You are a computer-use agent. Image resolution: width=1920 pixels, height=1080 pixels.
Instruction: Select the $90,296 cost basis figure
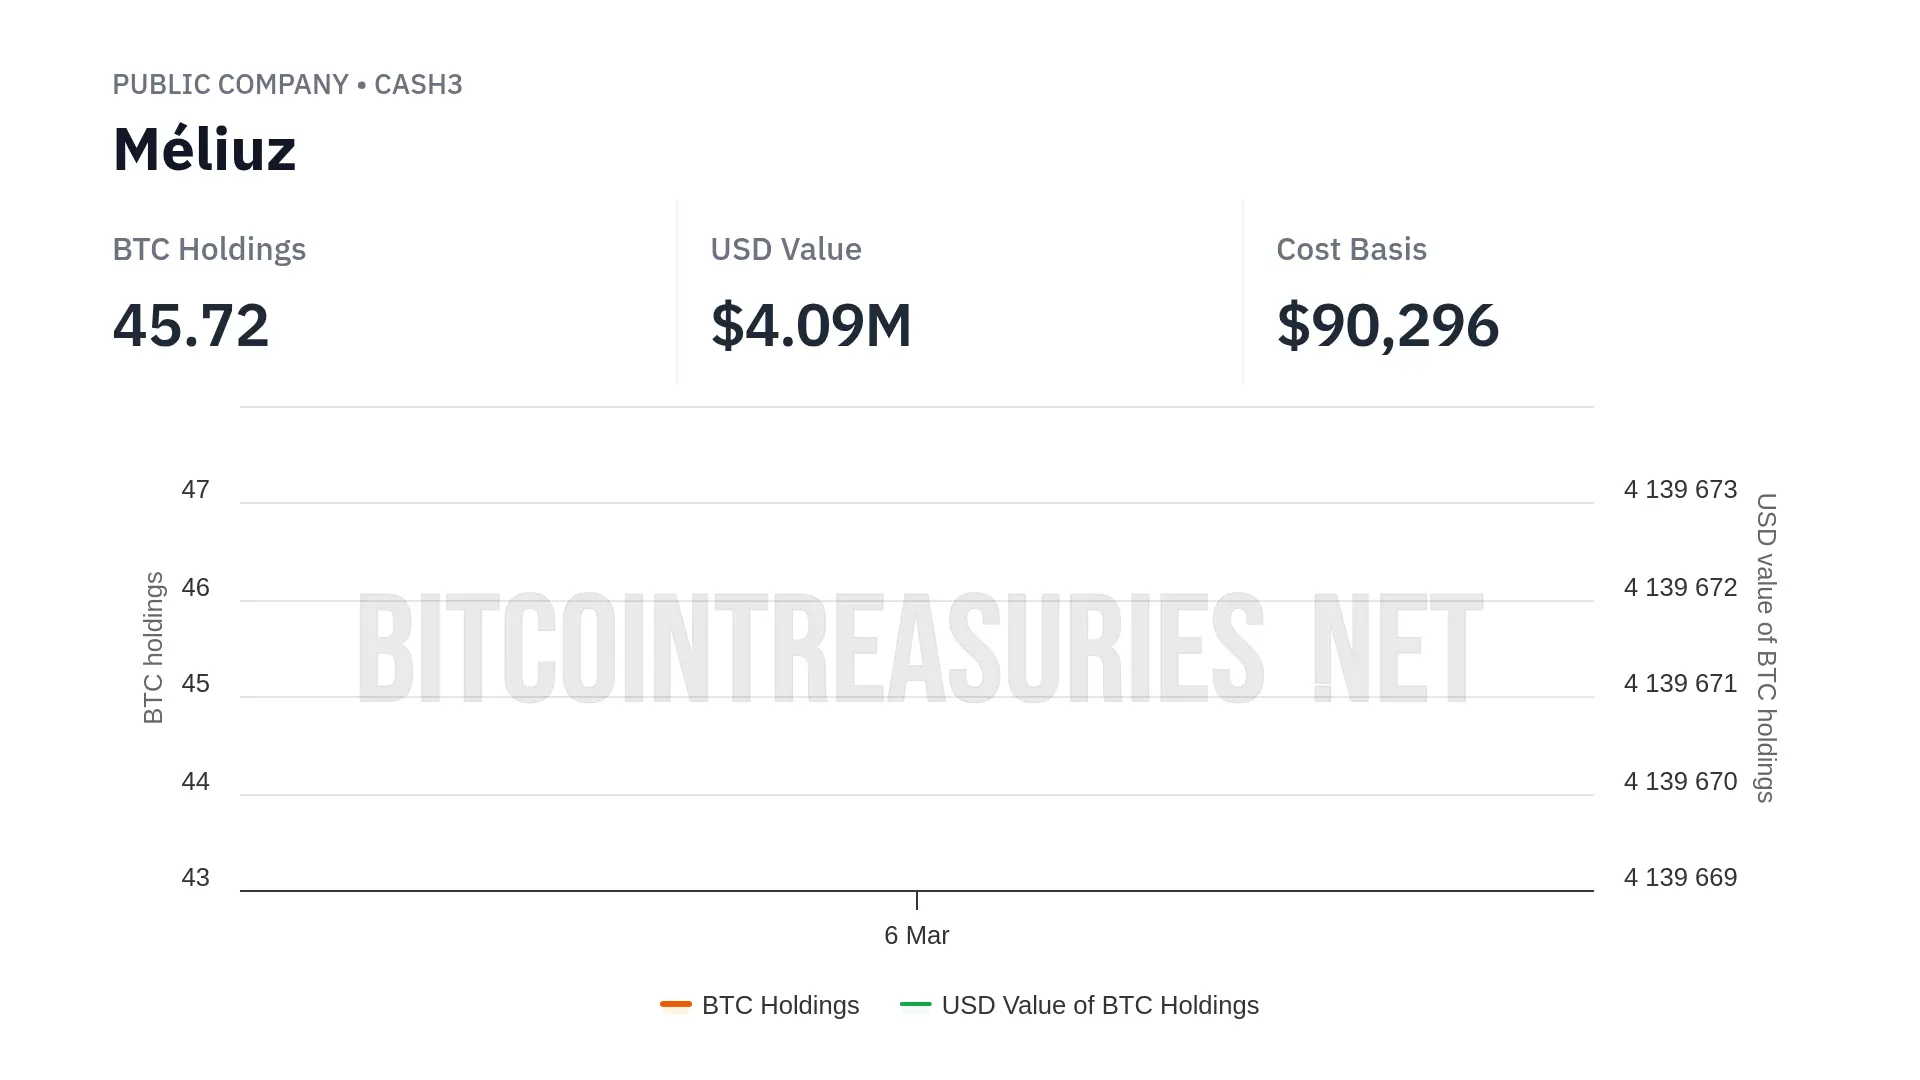(x=1387, y=325)
